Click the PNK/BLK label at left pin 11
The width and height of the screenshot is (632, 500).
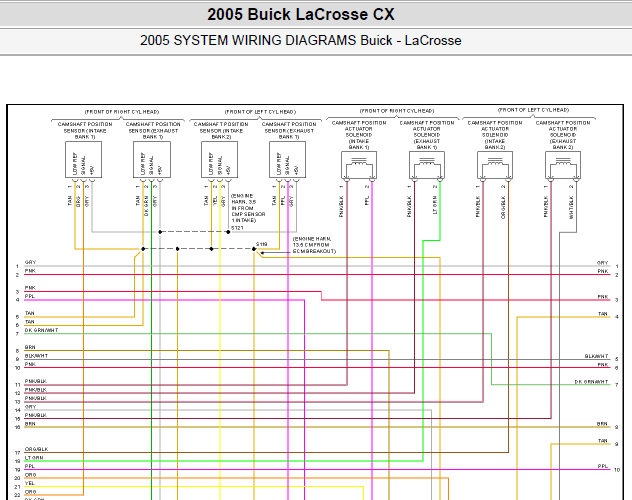36,382
